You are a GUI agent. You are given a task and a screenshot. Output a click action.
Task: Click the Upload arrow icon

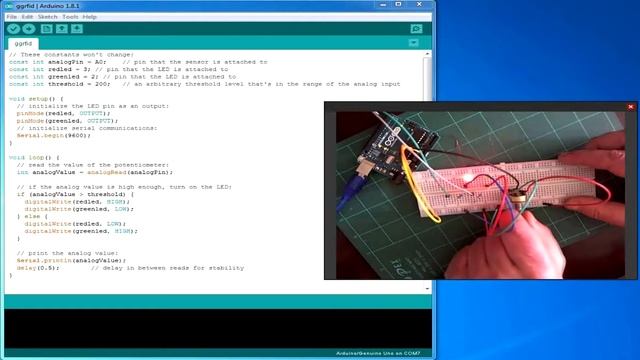click(x=29, y=29)
